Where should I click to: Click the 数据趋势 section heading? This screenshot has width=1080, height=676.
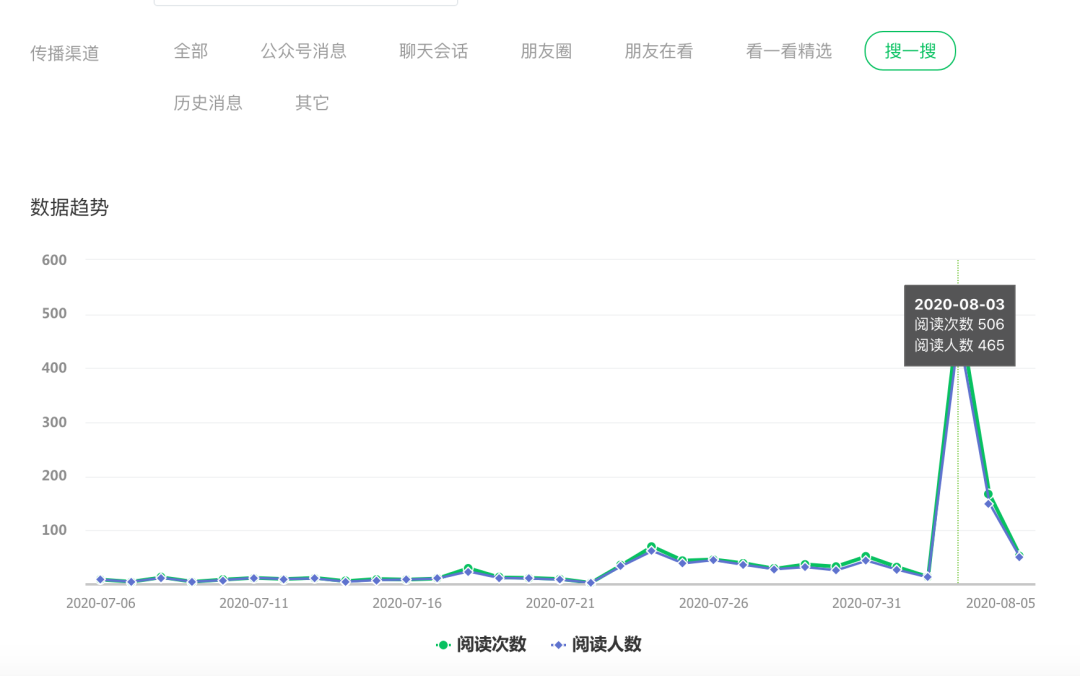click(69, 208)
